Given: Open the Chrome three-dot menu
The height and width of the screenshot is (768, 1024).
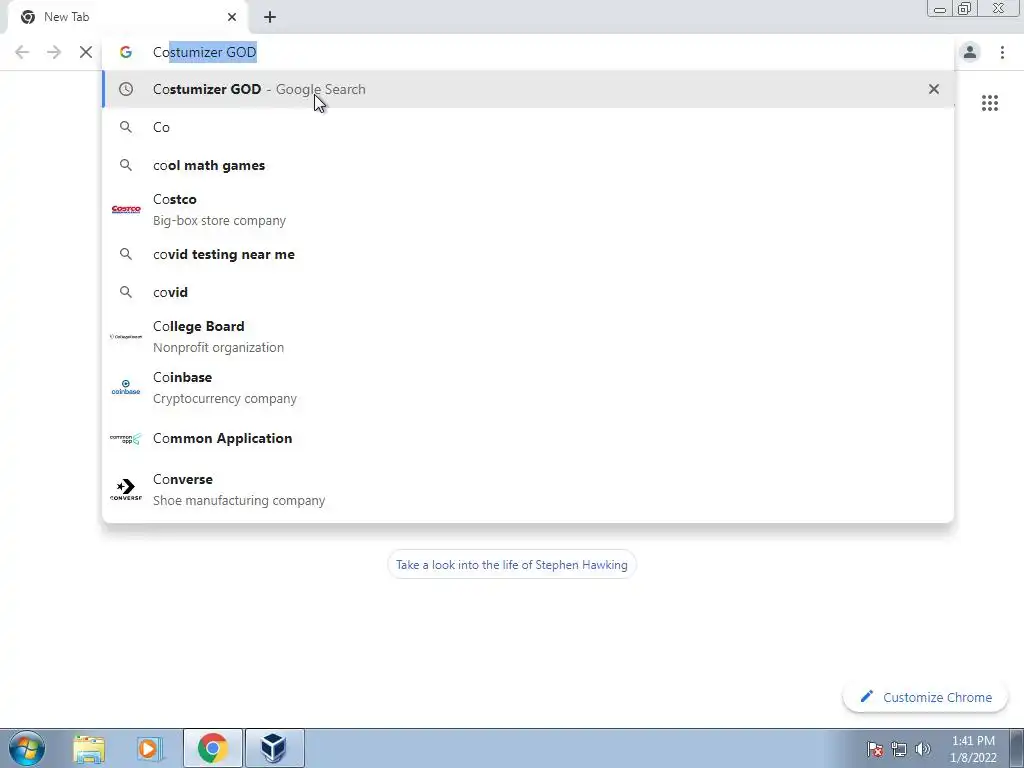Looking at the screenshot, I should [x=1002, y=52].
